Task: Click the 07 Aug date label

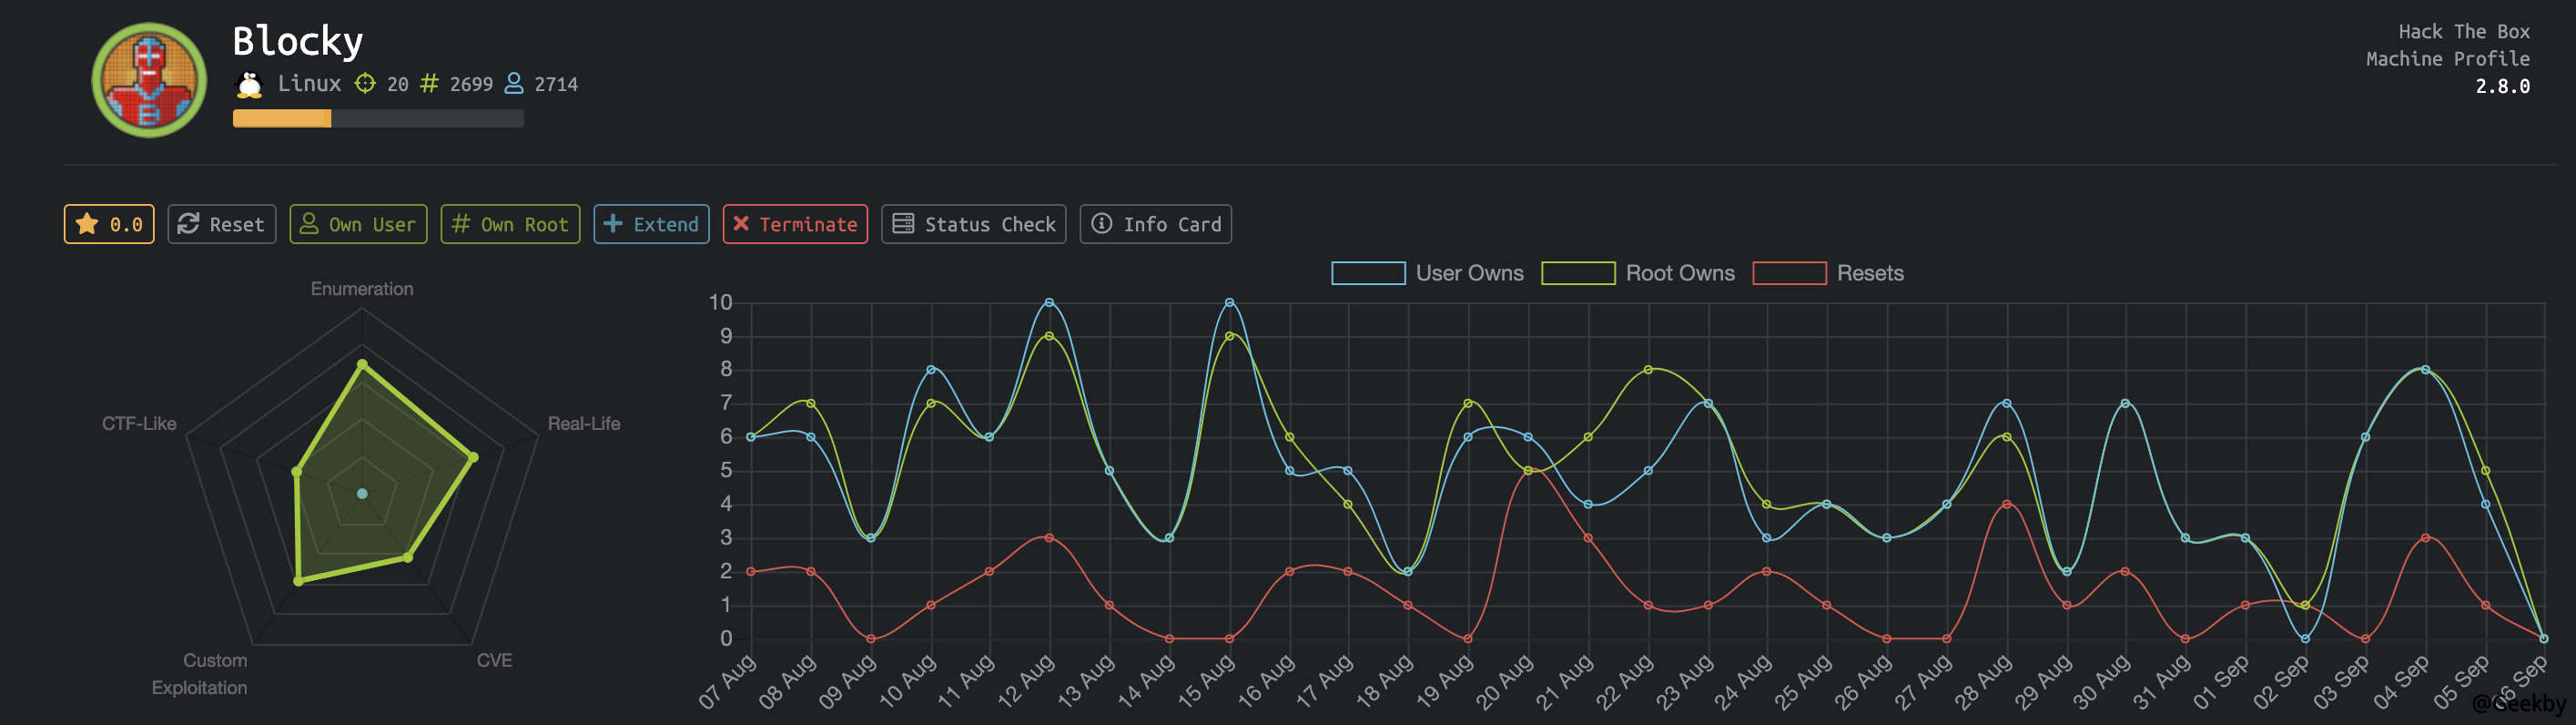Action: 728,681
